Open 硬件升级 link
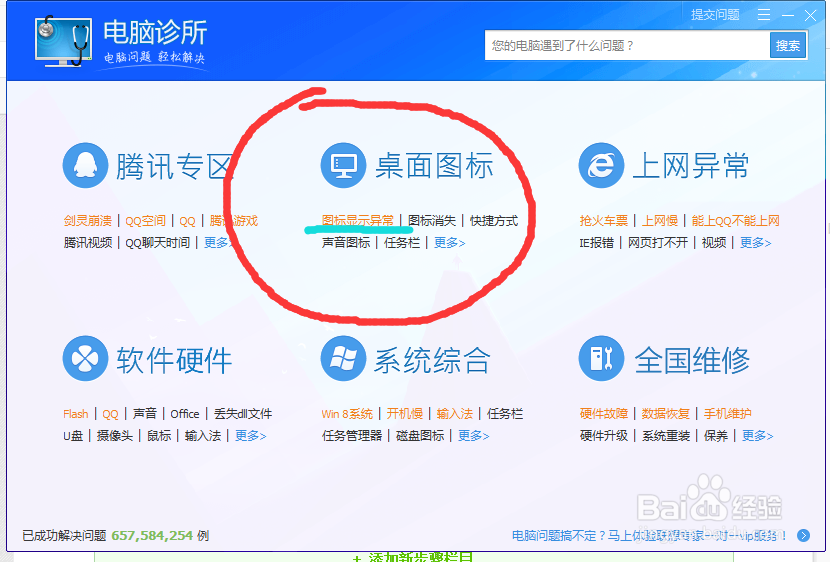Viewport: 830px width, 562px height. point(603,436)
